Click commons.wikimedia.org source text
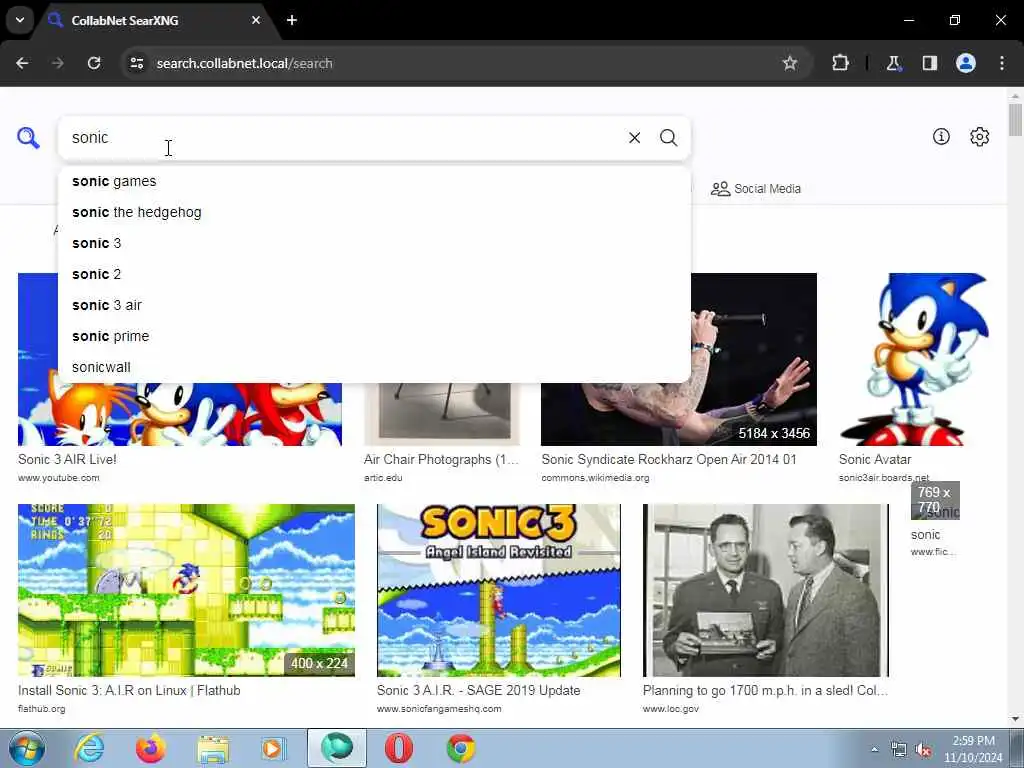This screenshot has width=1024, height=768. (x=595, y=477)
